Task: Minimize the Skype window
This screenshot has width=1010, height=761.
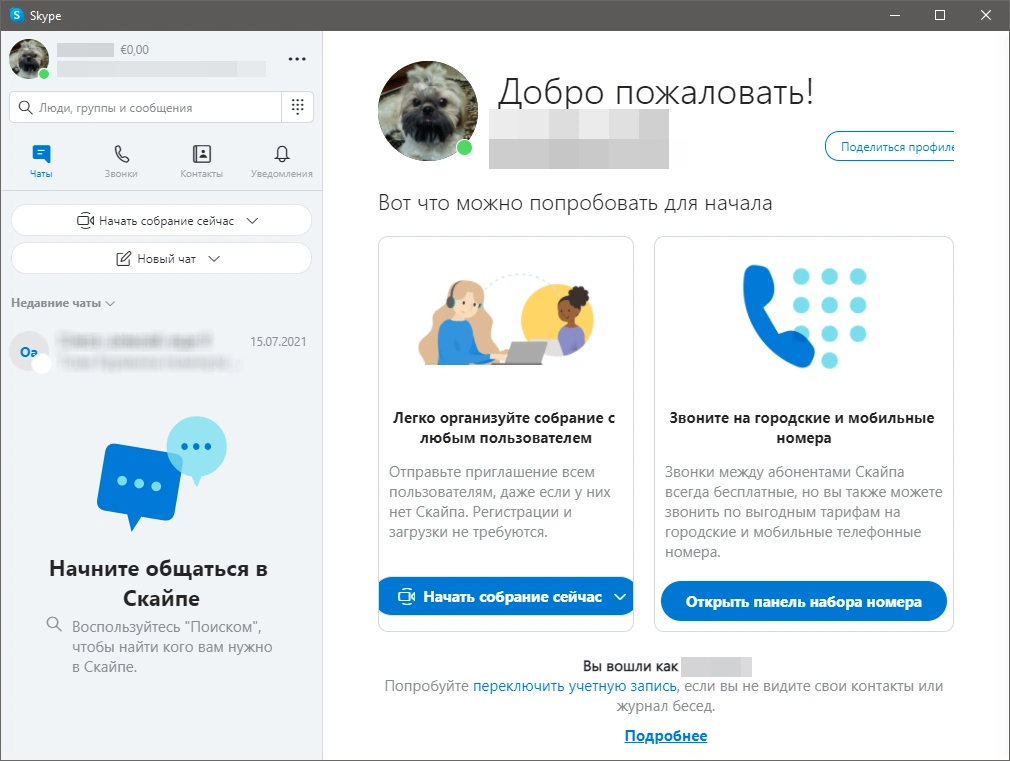Action: coord(895,15)
